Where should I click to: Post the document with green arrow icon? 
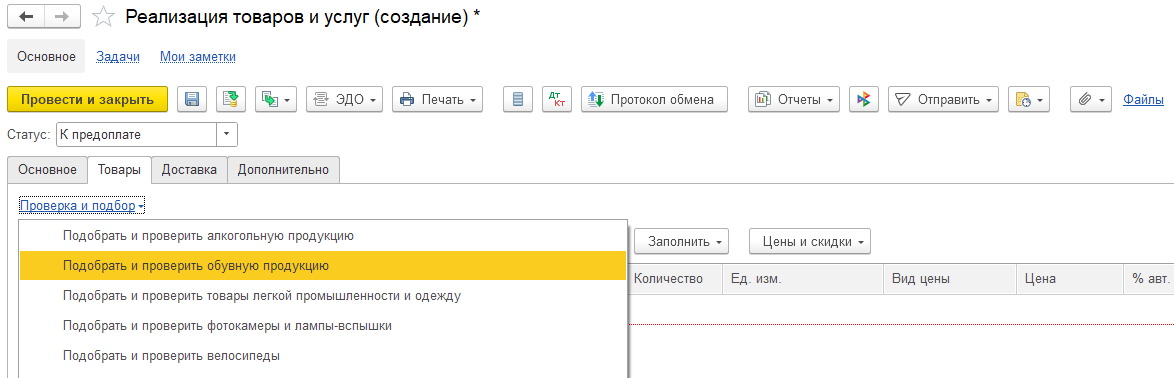pos(231,99)
